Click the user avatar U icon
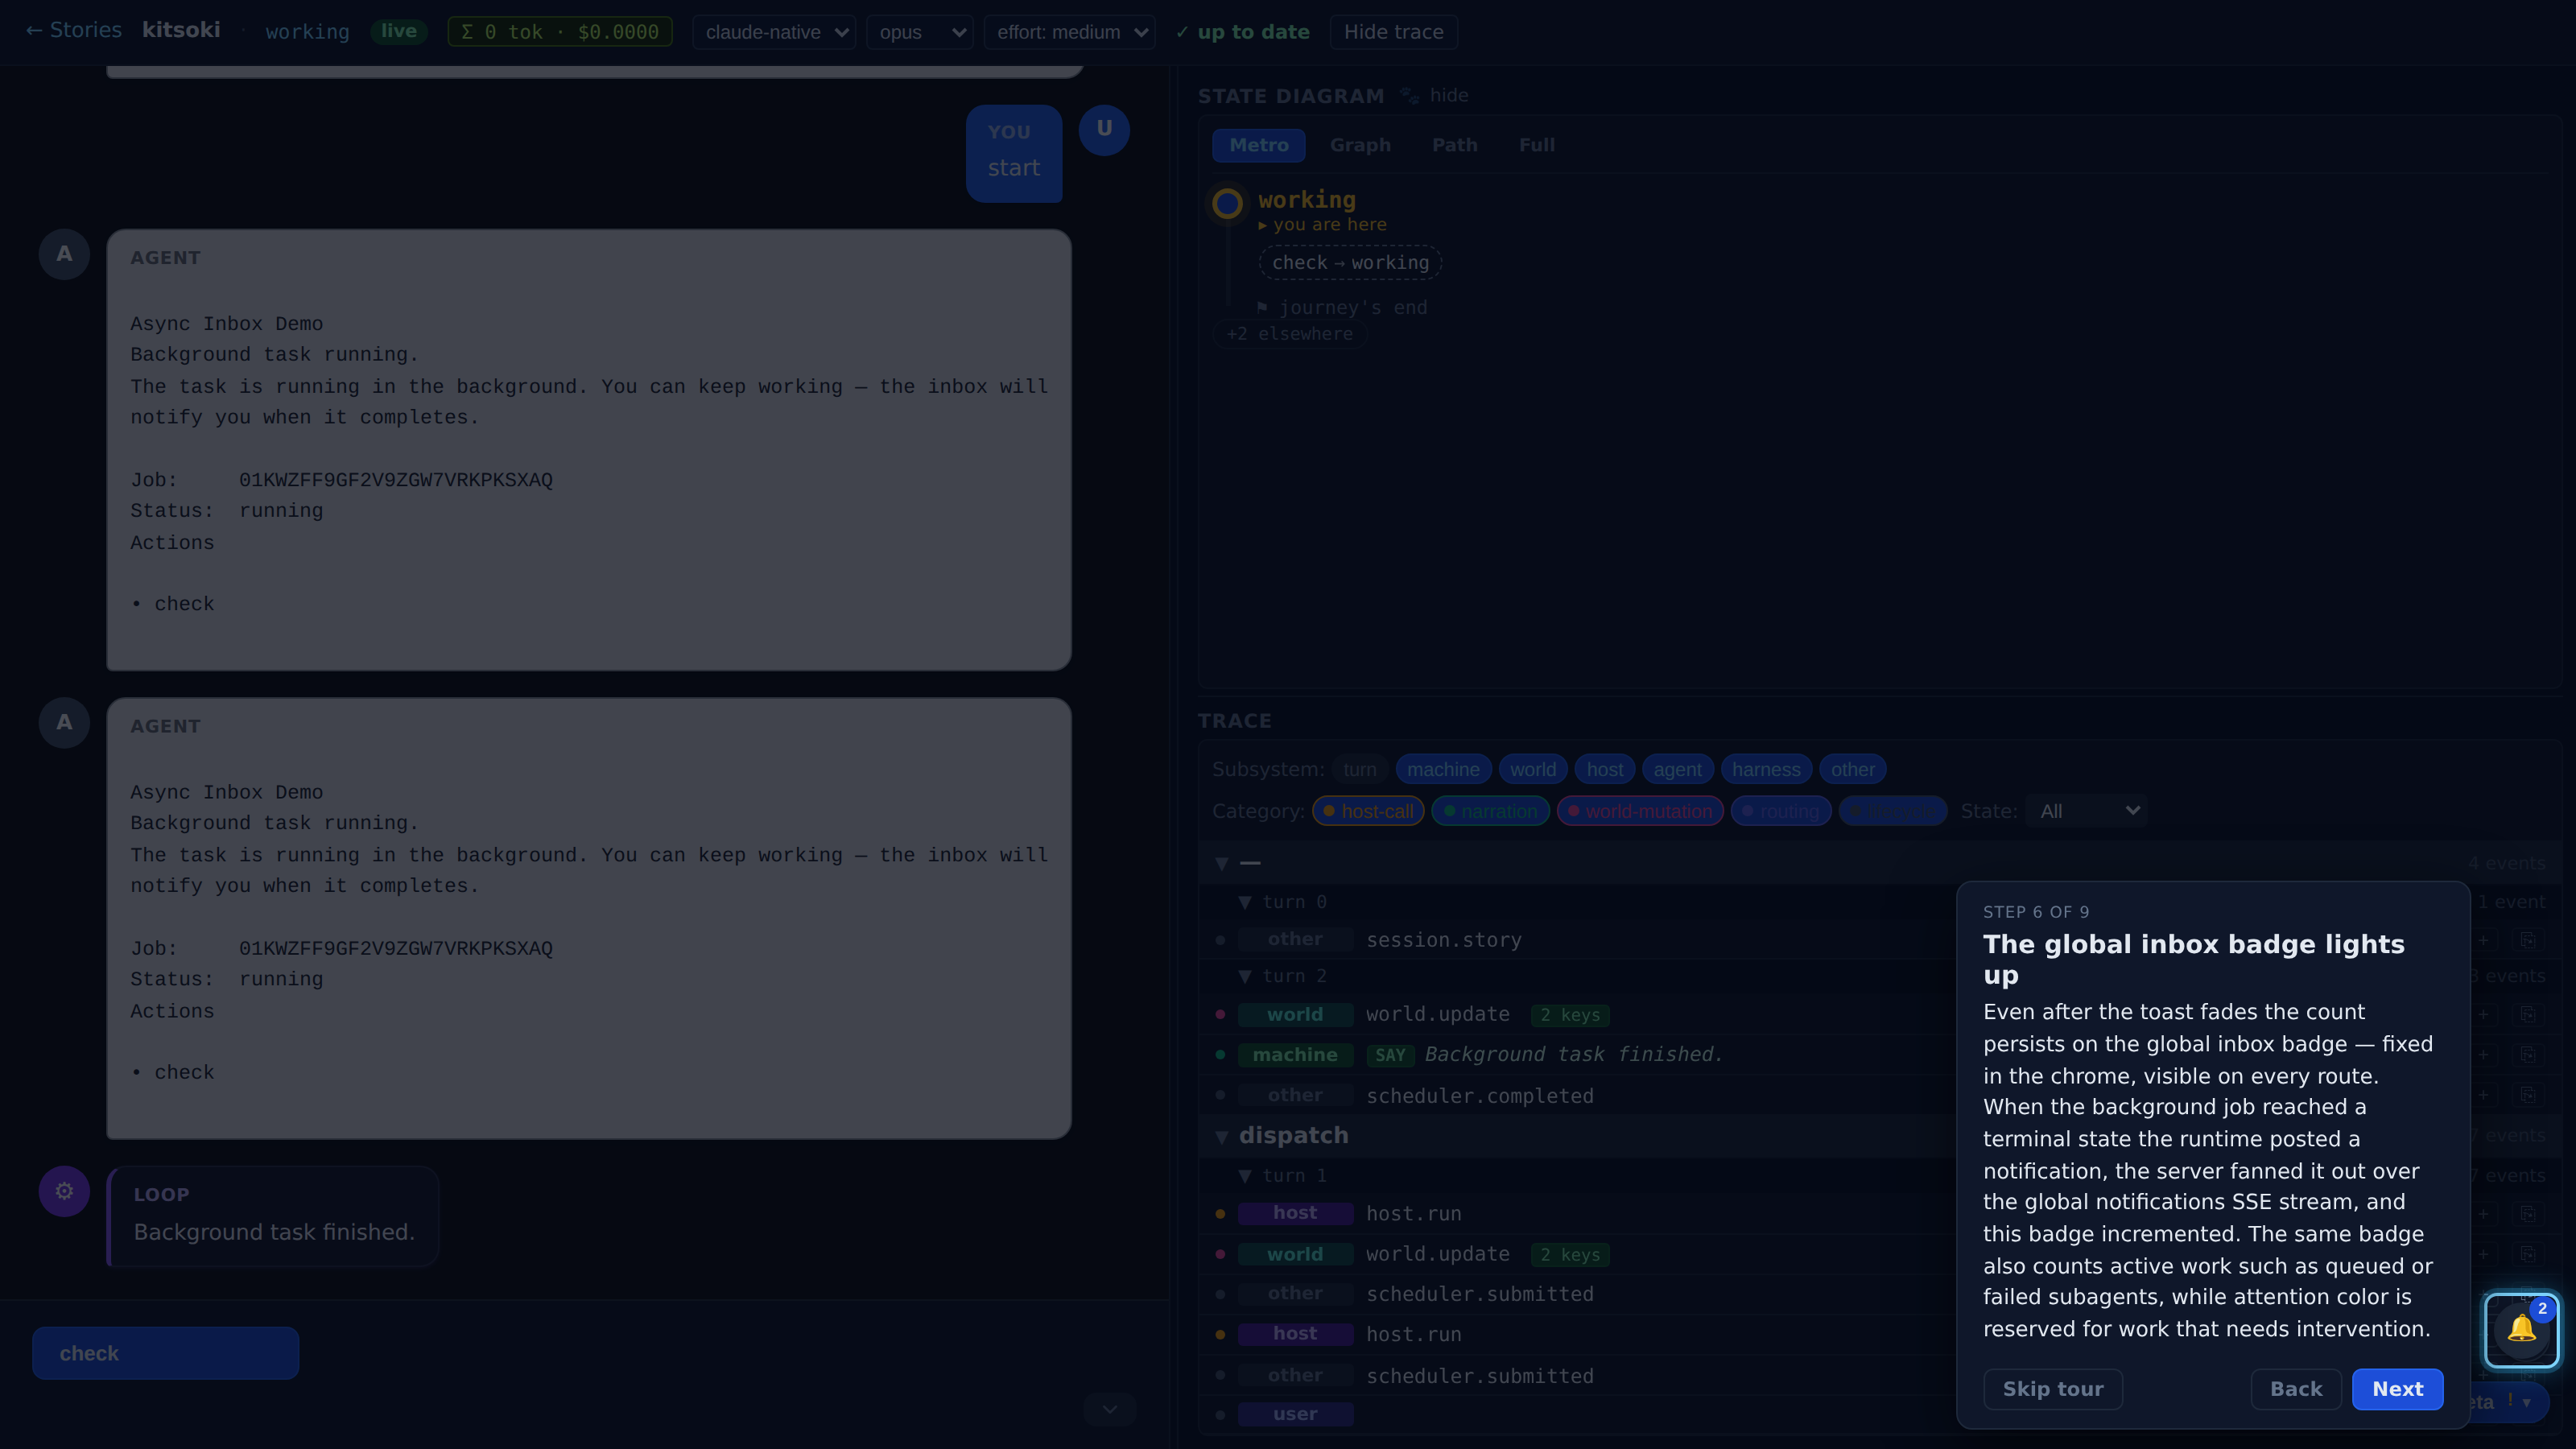This screenshot has height=1449, width=2576. point(1104,129)
